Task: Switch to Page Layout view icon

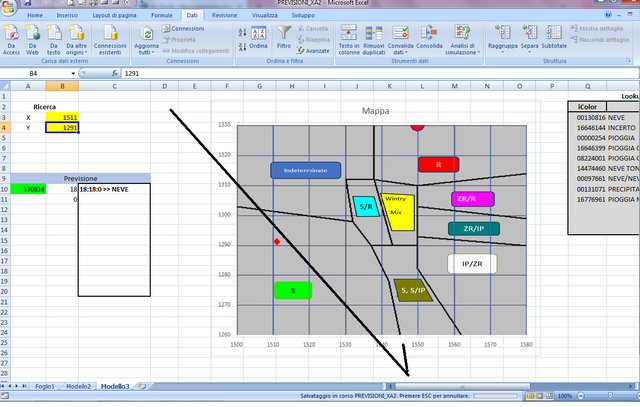Action: (540, 396)
